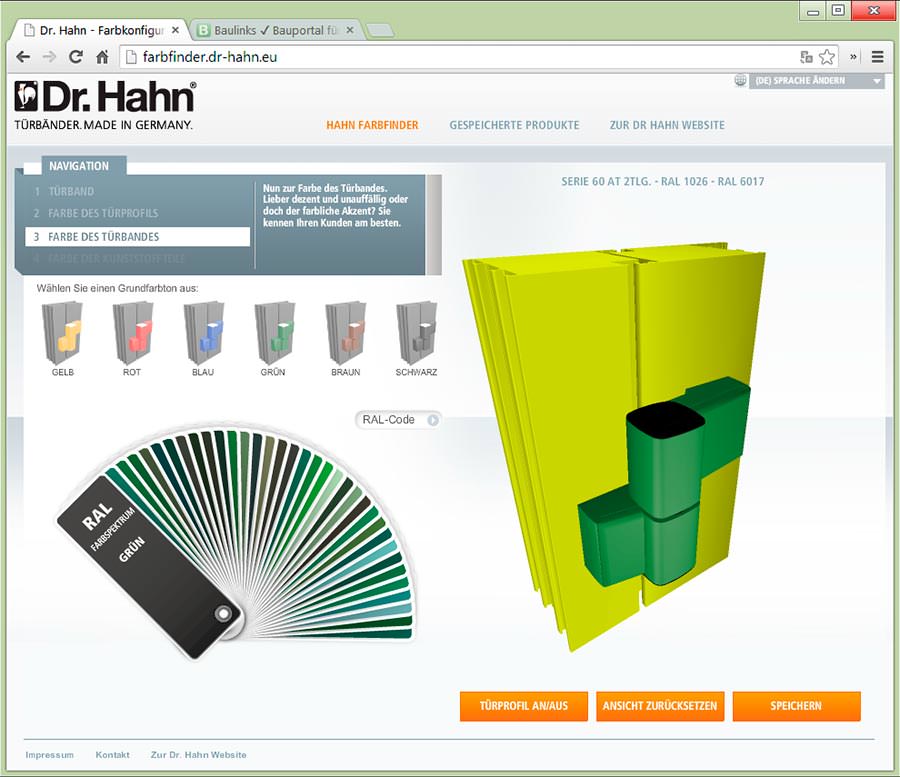Click the navigation panel scrollbar
Image resolution: width=900 pixels, height=777 pixels.
point(435,225)
